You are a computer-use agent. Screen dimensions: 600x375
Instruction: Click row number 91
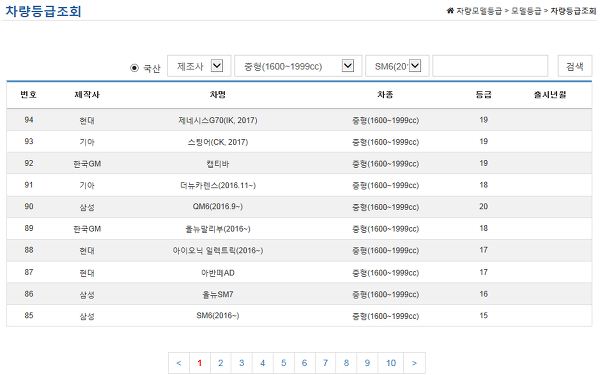(x=29, y=185)
